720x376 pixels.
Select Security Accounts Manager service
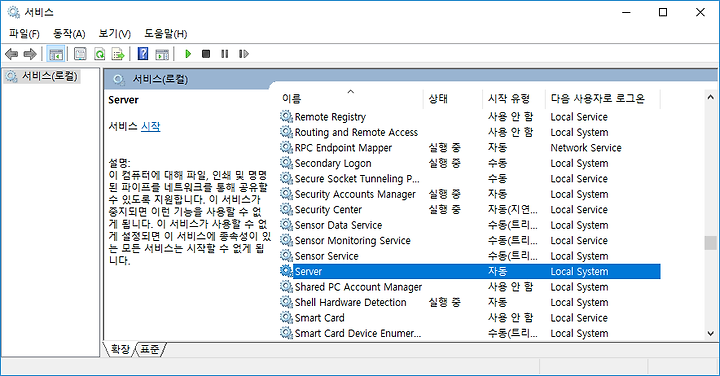pos(469,194)
